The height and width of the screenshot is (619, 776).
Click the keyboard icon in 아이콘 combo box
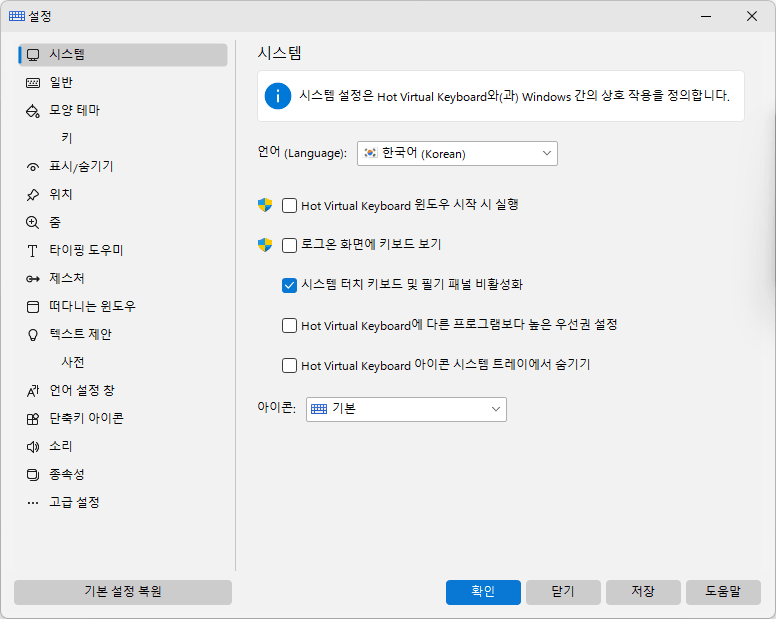[x=319, y=409]
